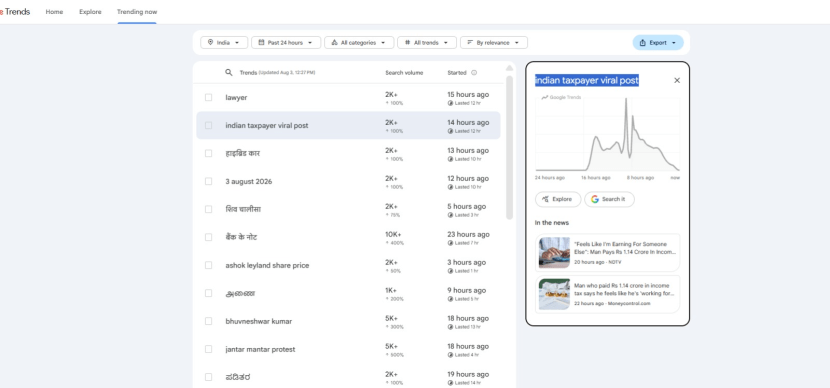Click the spike in the trend chart
The height and width of the screenshot is (388, 830).
[x=626, y=101]
